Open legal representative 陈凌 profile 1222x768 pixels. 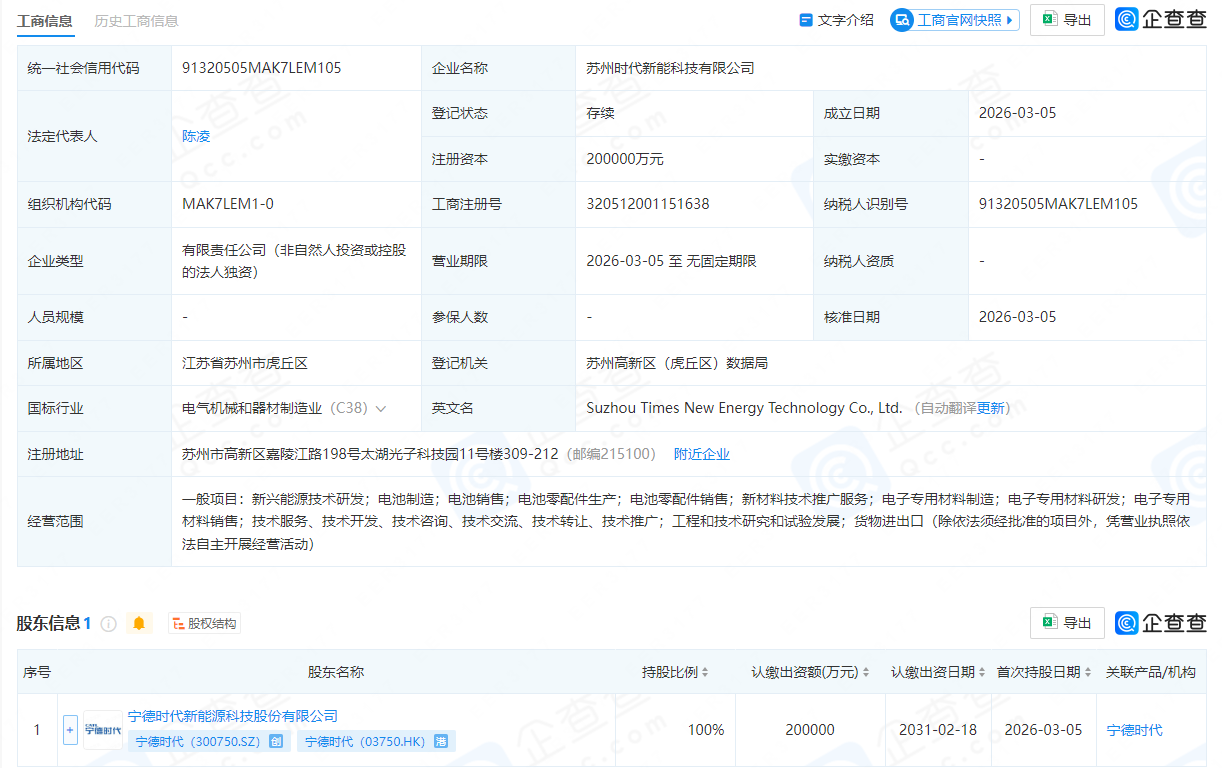tap(195, 135)
